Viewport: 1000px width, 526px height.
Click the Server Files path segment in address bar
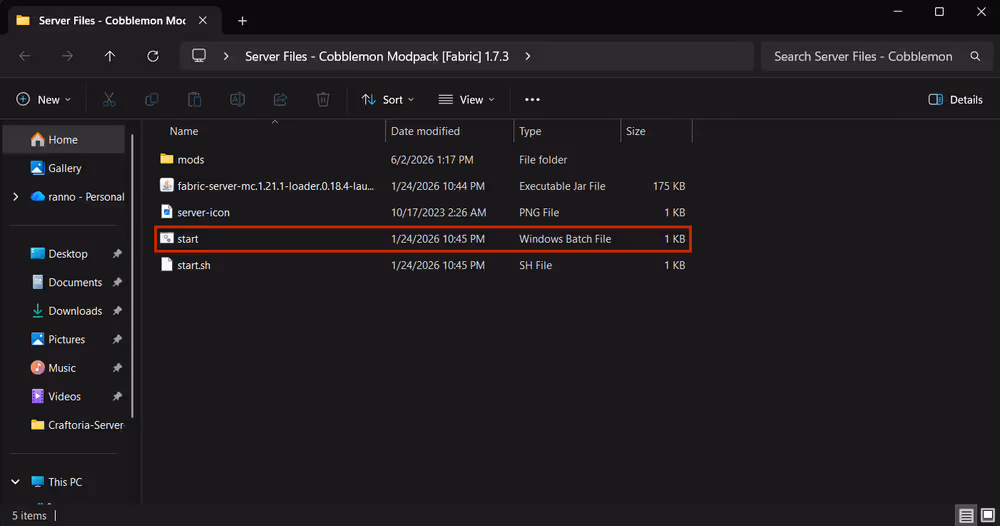coord(377,56)
